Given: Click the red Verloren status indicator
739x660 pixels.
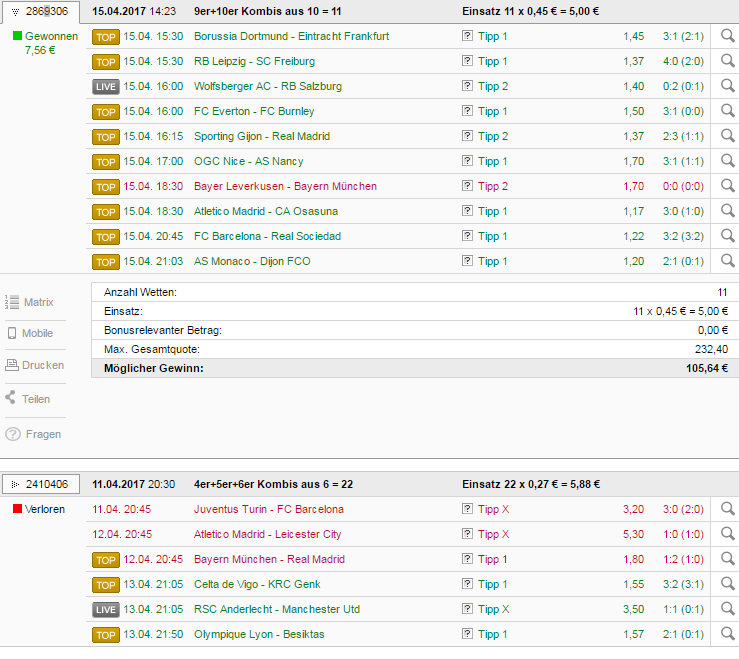Looking at the screenshot, I should point(17,508).
